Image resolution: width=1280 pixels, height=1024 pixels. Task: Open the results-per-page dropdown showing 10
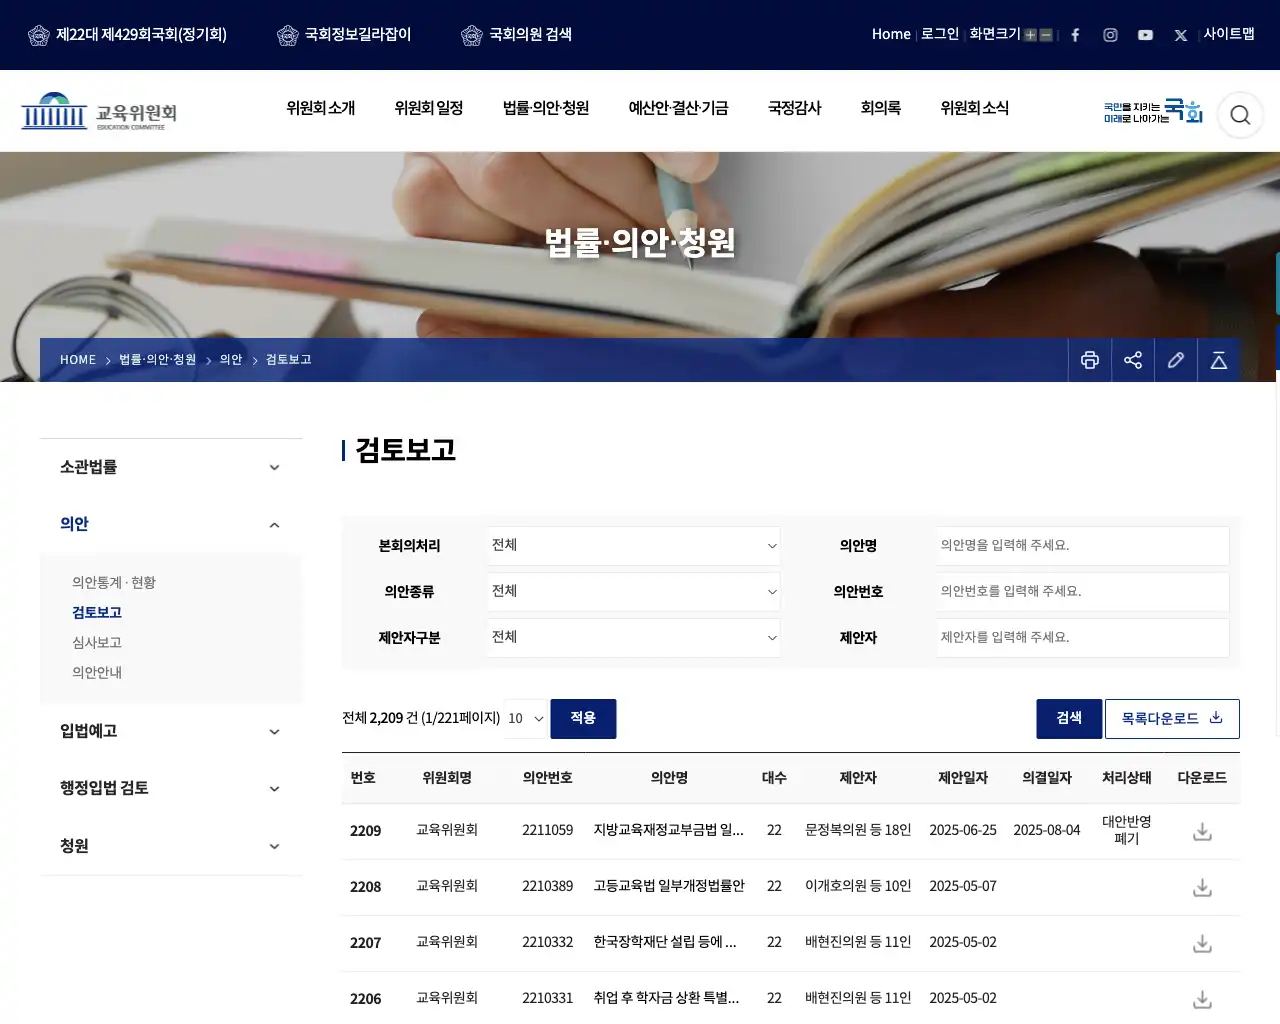click(526, 719)
